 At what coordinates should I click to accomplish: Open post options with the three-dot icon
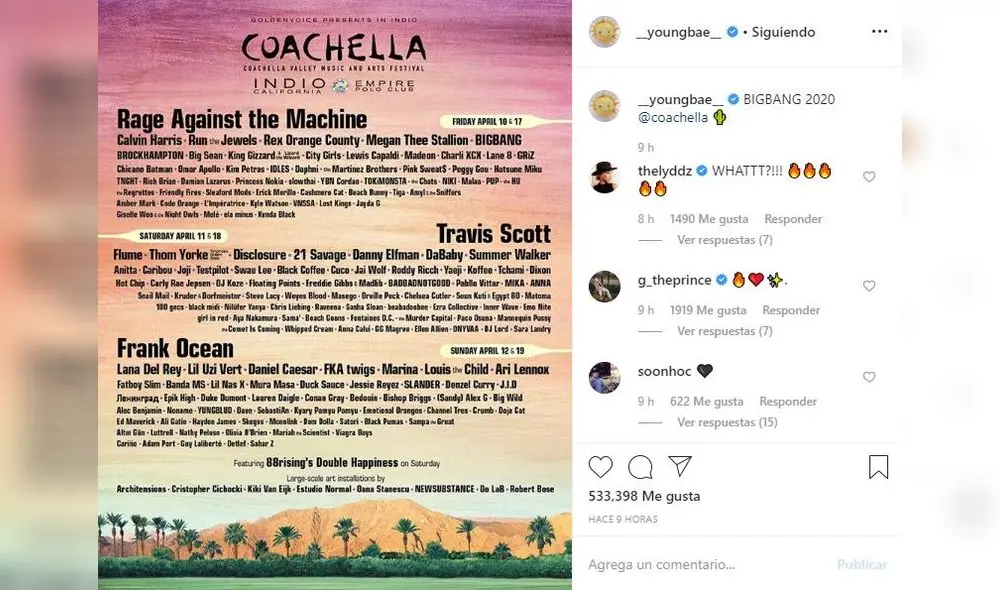(x=878, y=31)
